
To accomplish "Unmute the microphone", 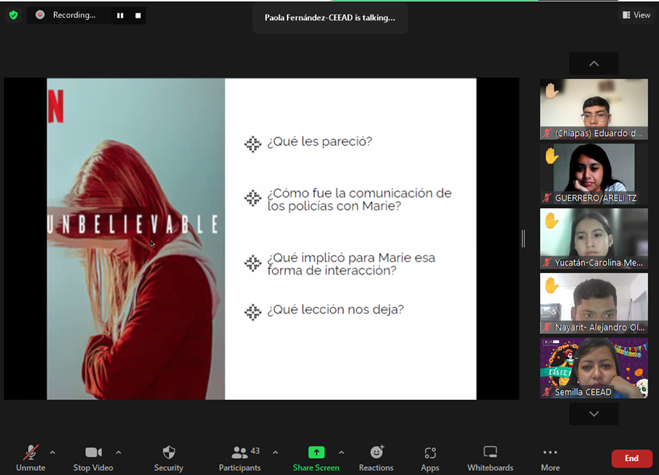I will pyautogui.click(x=30, y=458).
